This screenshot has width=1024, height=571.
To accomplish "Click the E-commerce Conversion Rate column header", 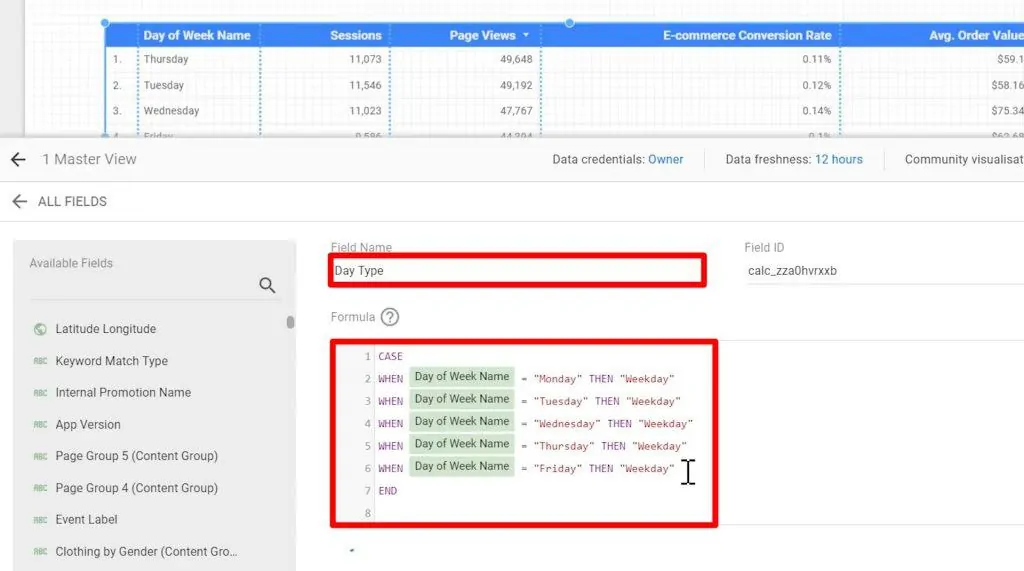I will [x=746, y=35].
